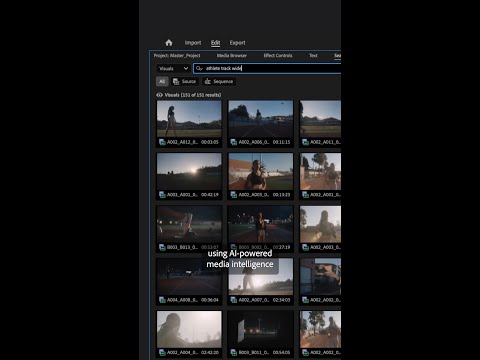
Task: Click the 00:13:23 duration label
Action: pyautogui.click(x=281, y=195)
